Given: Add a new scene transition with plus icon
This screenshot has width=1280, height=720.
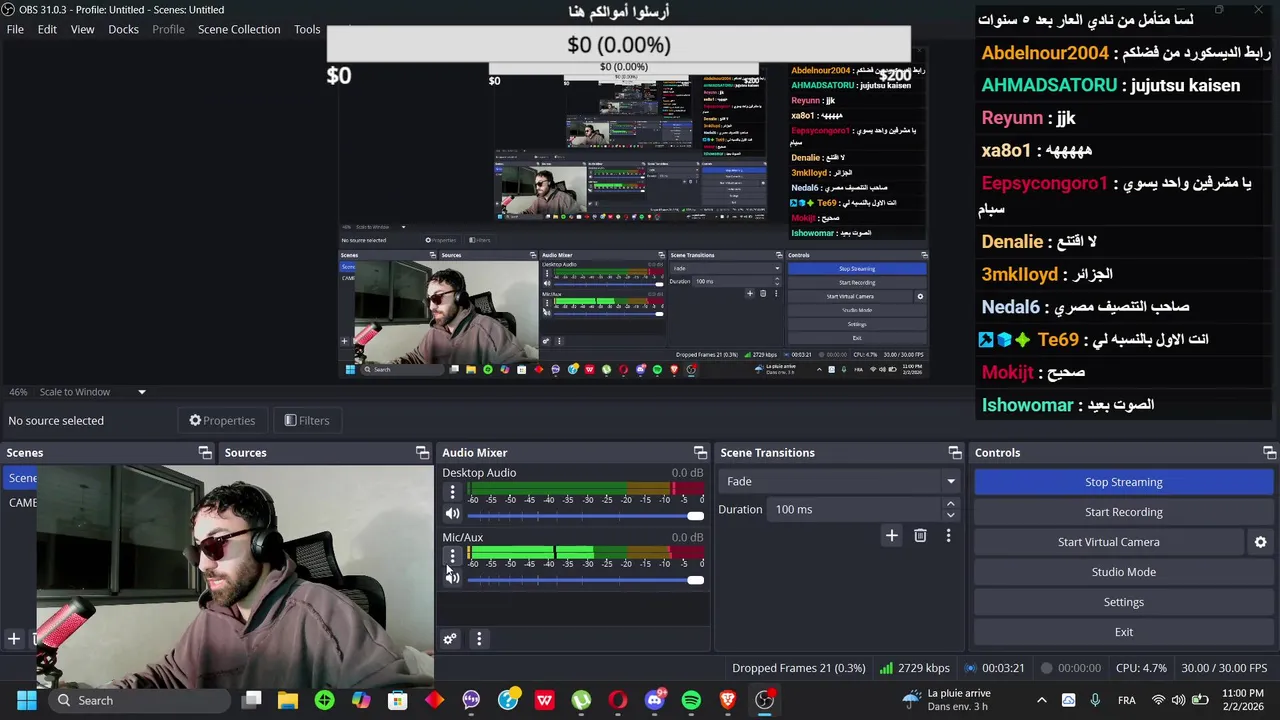Looking at the screenshot, I should click(x=891, y=536).
